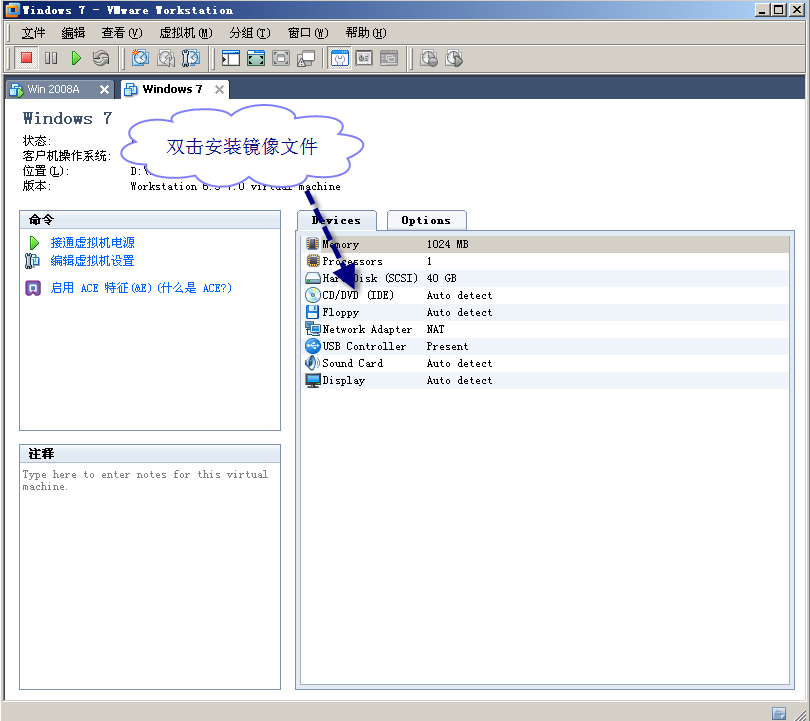Click the Suspend pause toolbar icon
Viewport: 810px width, 721px height.
(51, 58)
